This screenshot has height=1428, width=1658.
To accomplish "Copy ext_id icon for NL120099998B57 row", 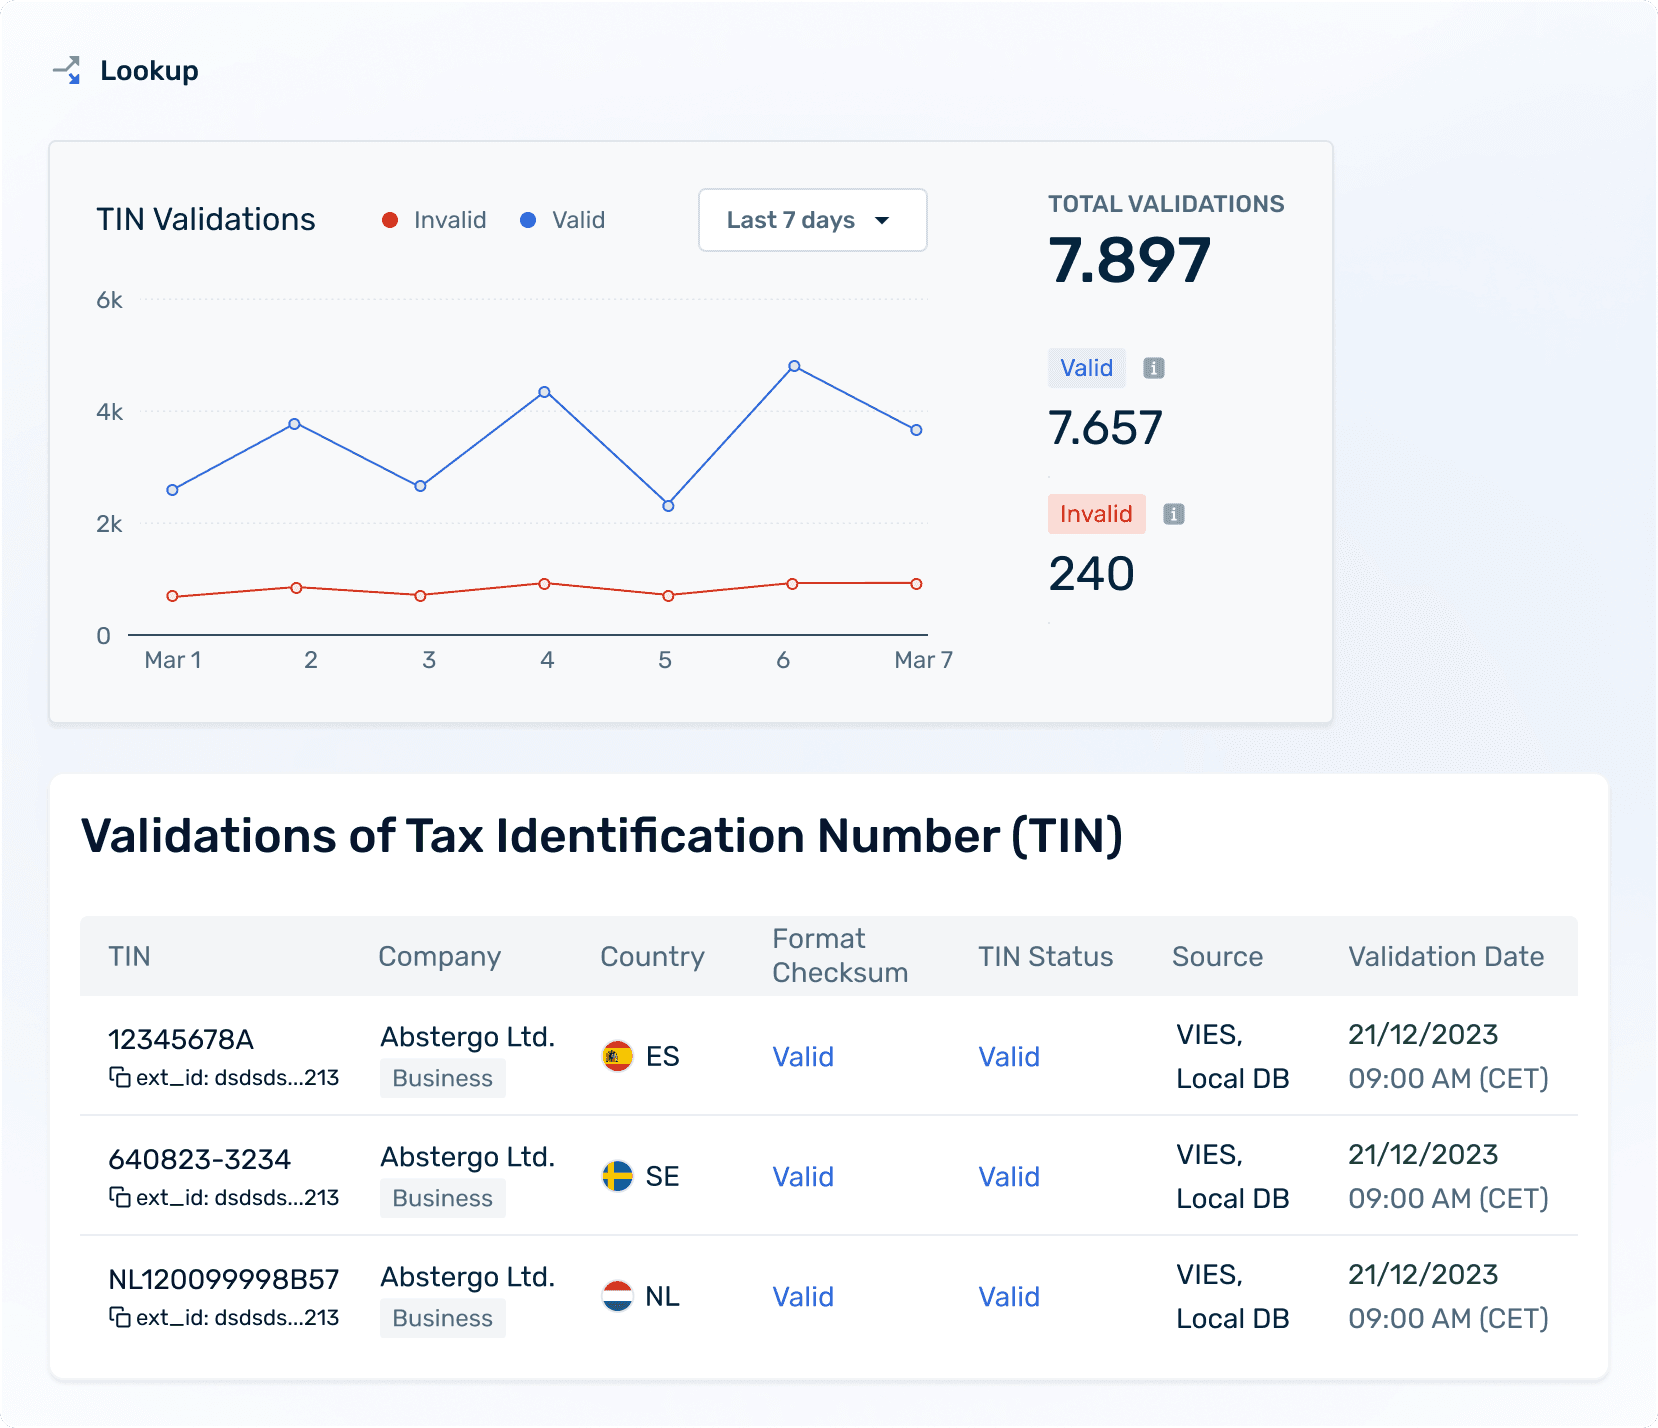I will (x=119, y=1317).
